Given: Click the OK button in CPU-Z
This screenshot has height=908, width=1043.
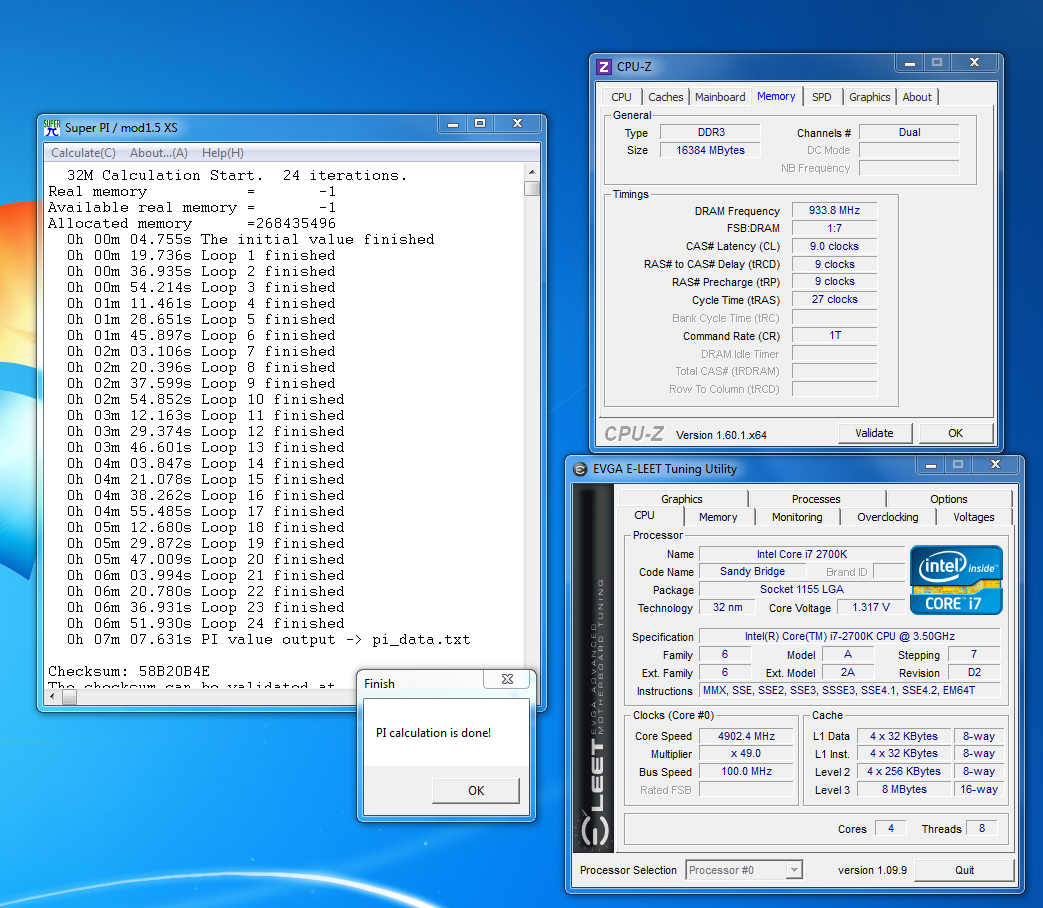Looking at the screenshot, I should pos(955,433).
